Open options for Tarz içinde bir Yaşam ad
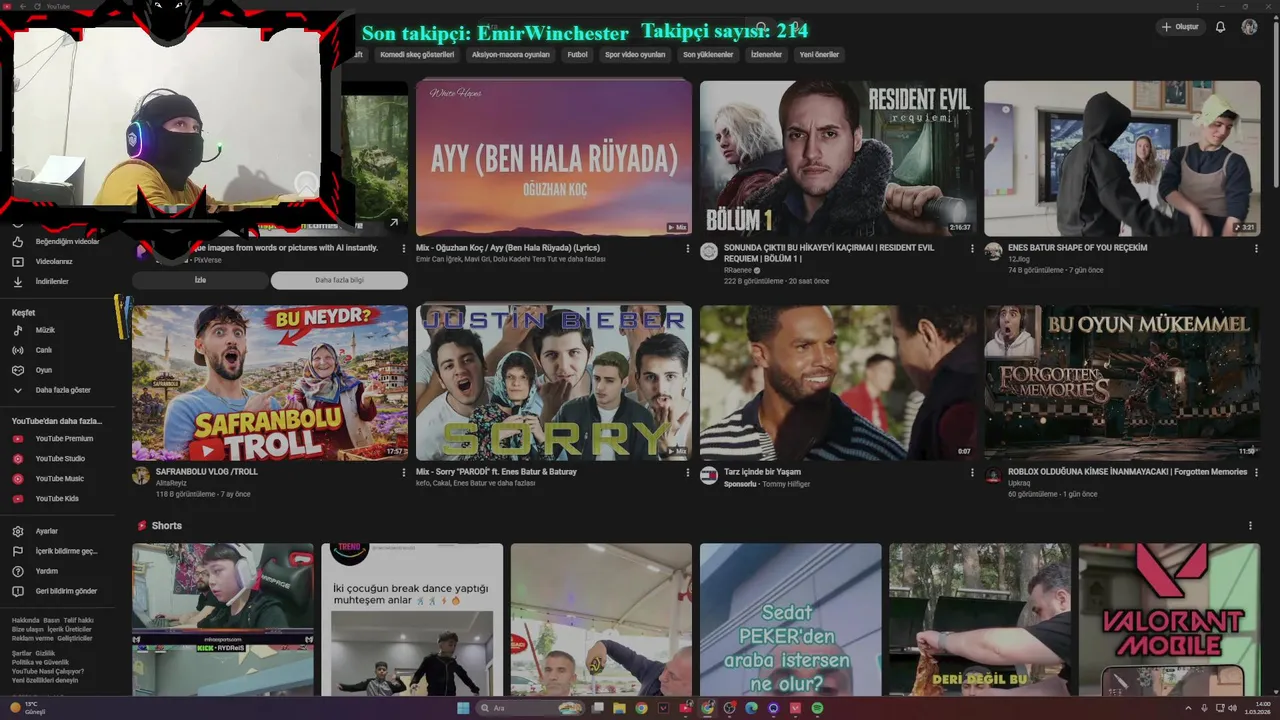This screenshot has width=1280, height=720. point(972,472)
